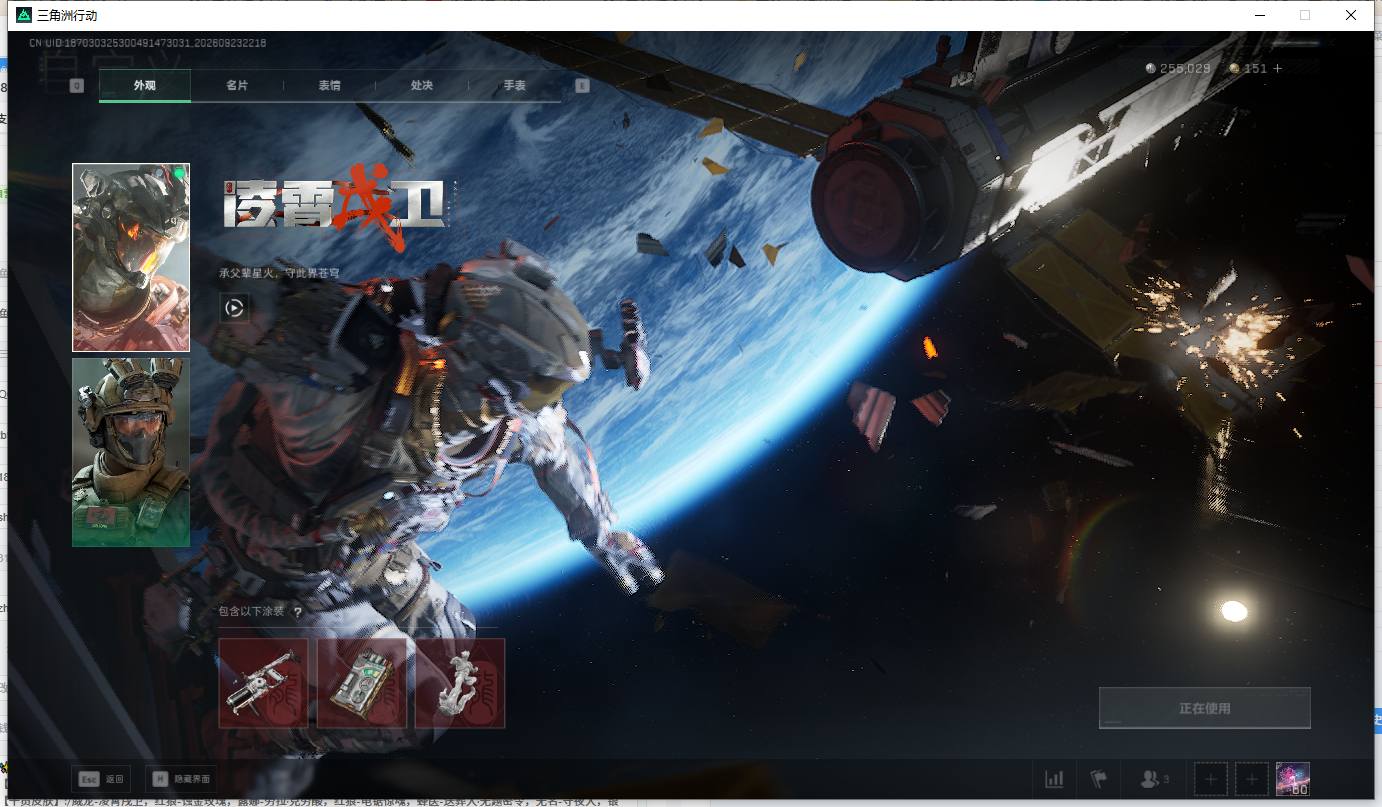Screen dimensions: 1382x807
Task: Close the 三角洲行动 window
Action: (1350, 15)
